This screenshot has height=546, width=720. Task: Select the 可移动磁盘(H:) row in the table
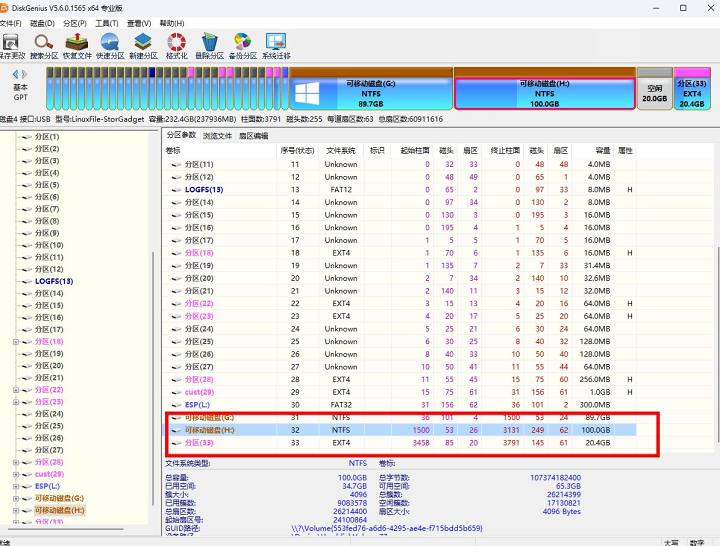point(400,430)
